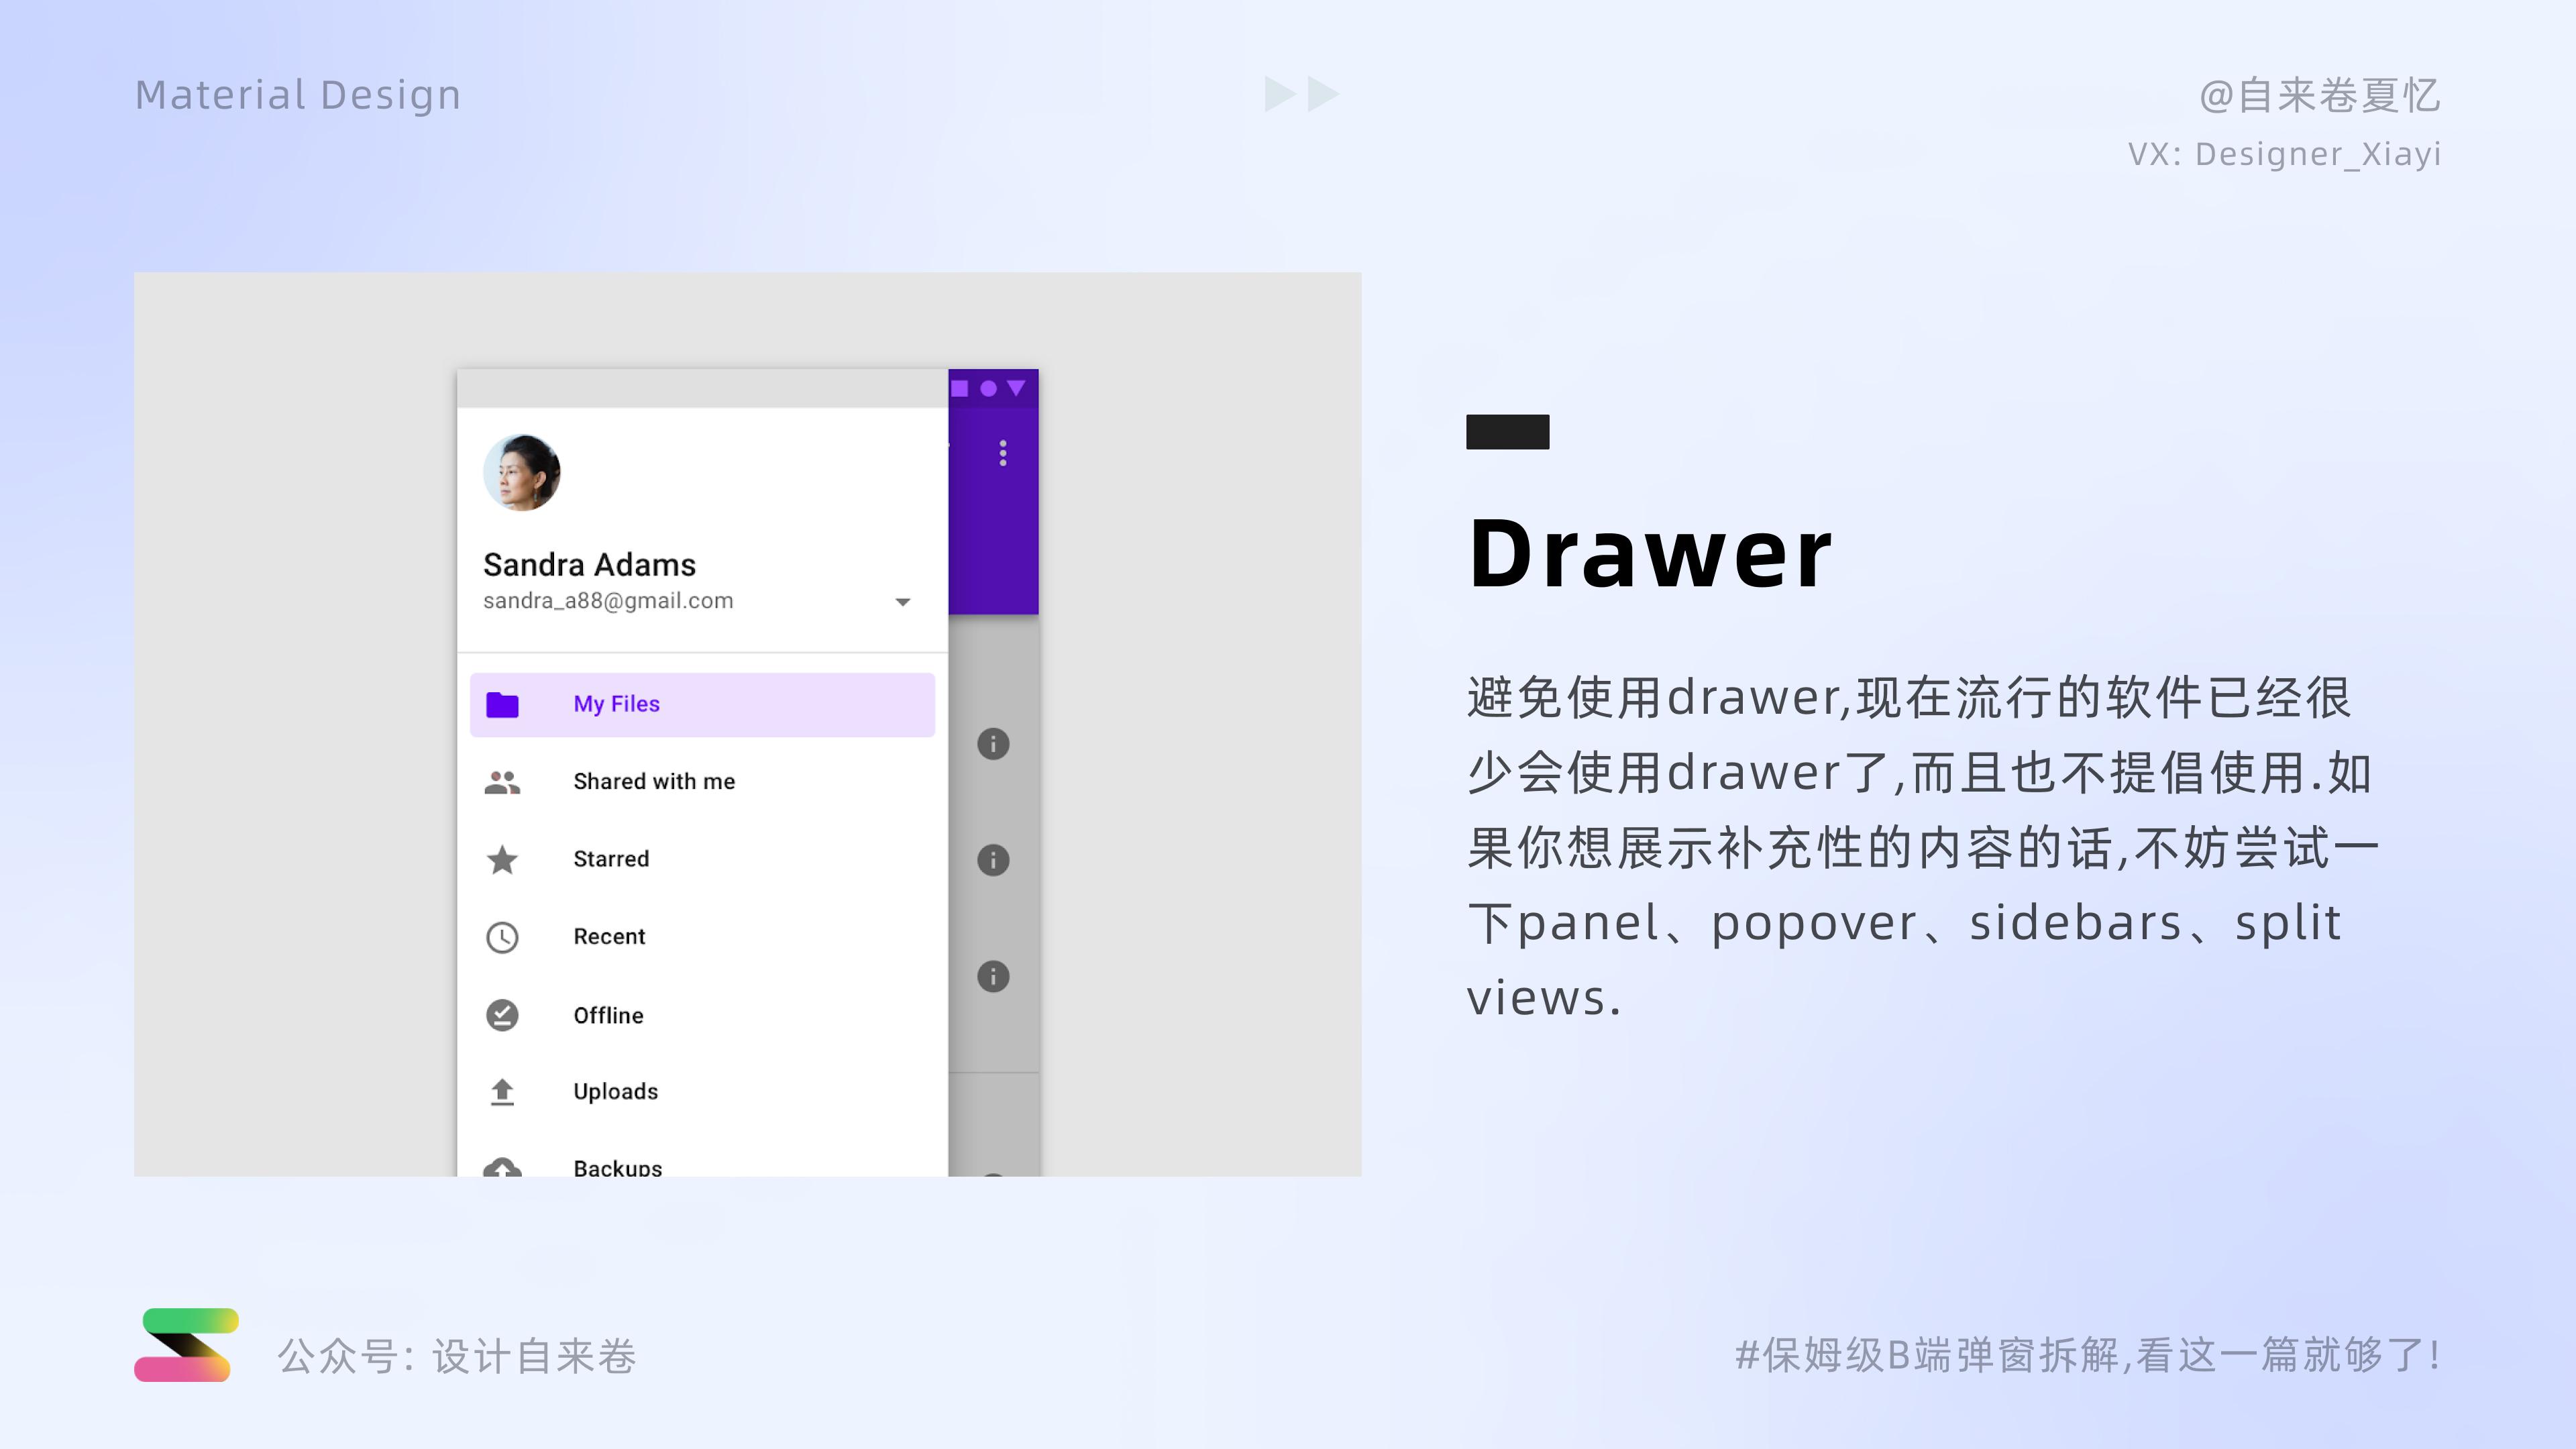Expand the account dropdown arrow
This screenshot has width=2576, height=1449.
tap(903, 602)
